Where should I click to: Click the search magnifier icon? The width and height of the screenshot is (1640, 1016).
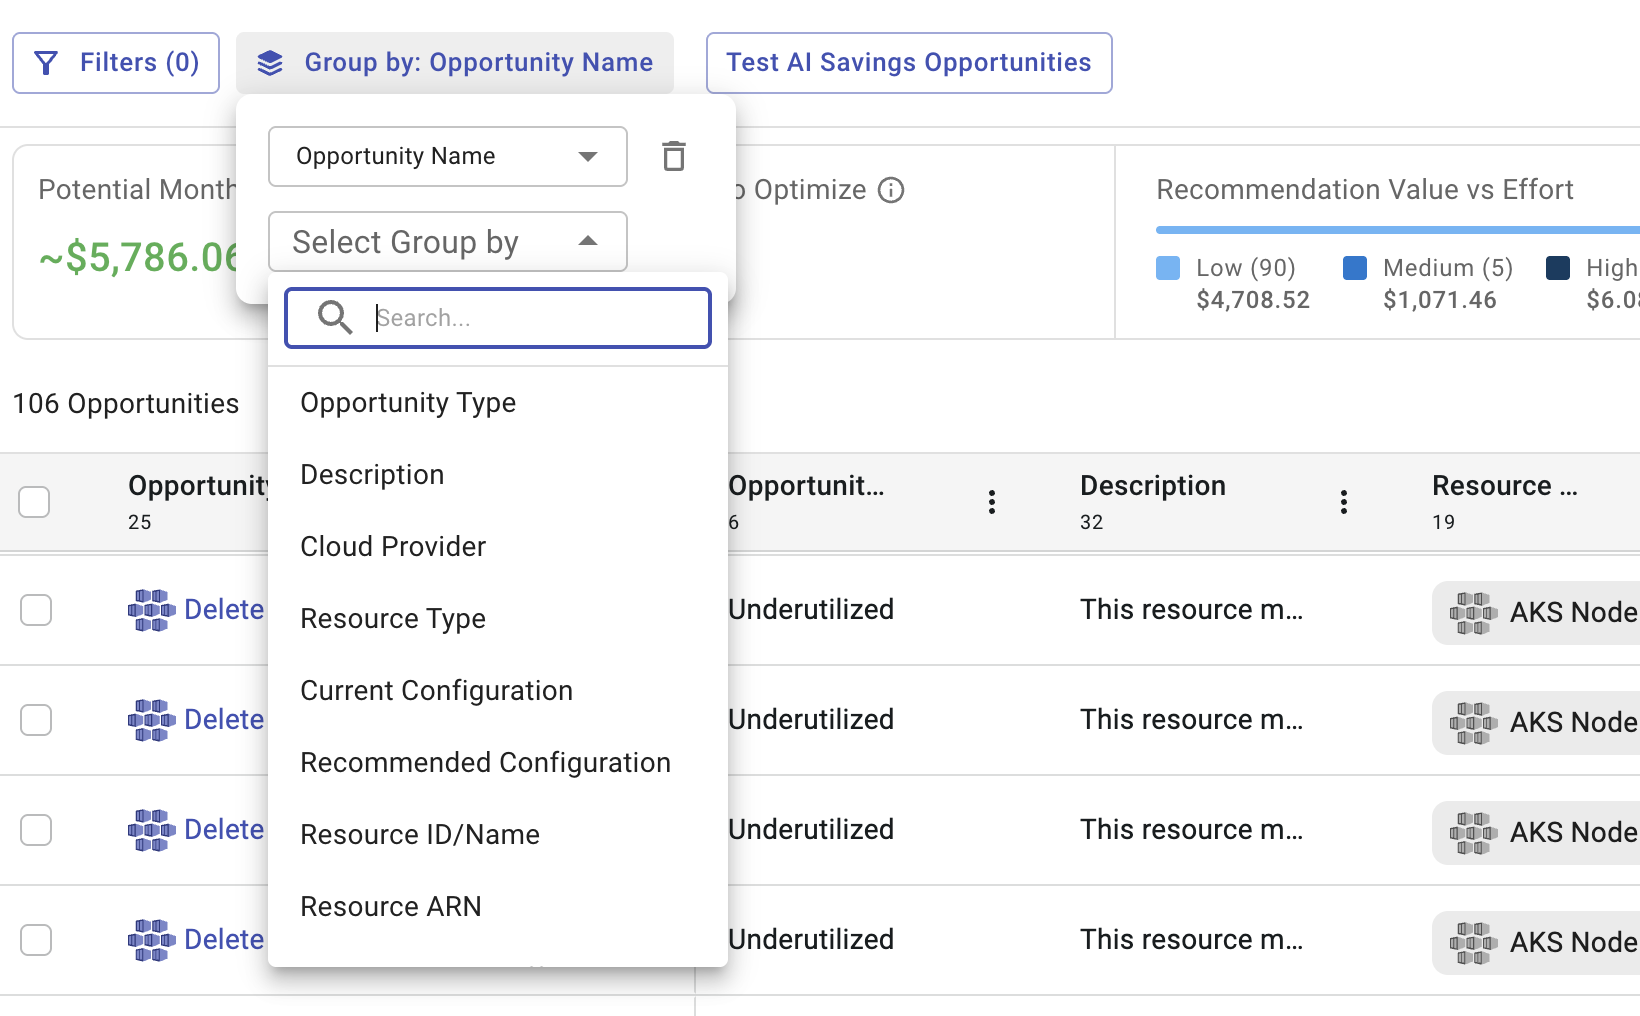pyautogui.click(x=334, y=318)
